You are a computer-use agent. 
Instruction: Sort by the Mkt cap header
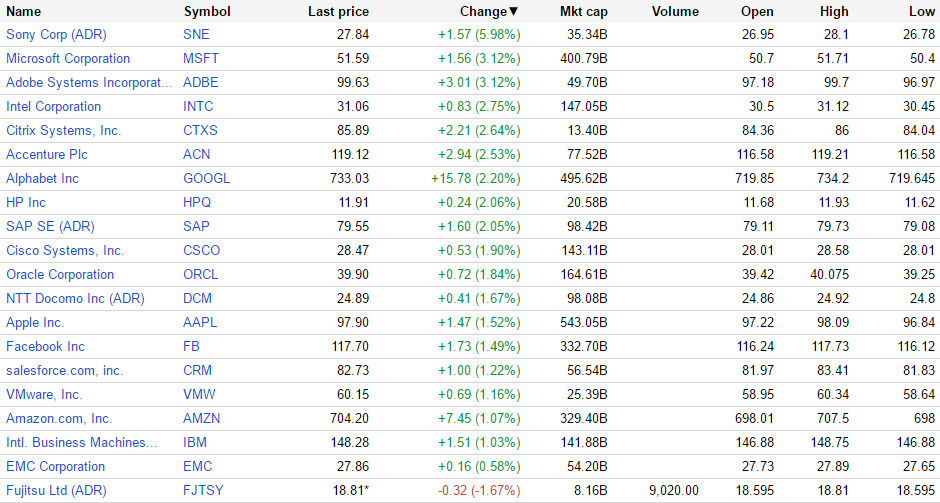click(x=583, y=12)
